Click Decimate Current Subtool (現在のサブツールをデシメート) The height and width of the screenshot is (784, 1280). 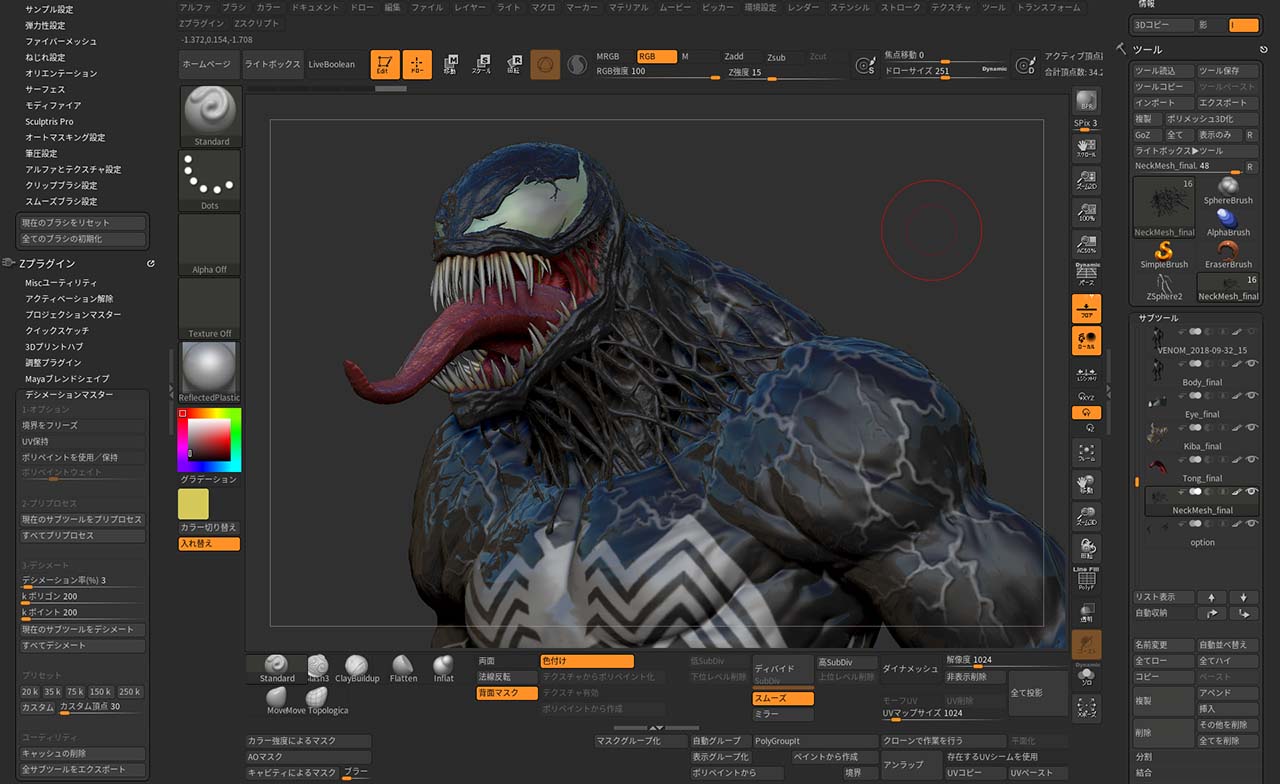[x=84, y=629]
